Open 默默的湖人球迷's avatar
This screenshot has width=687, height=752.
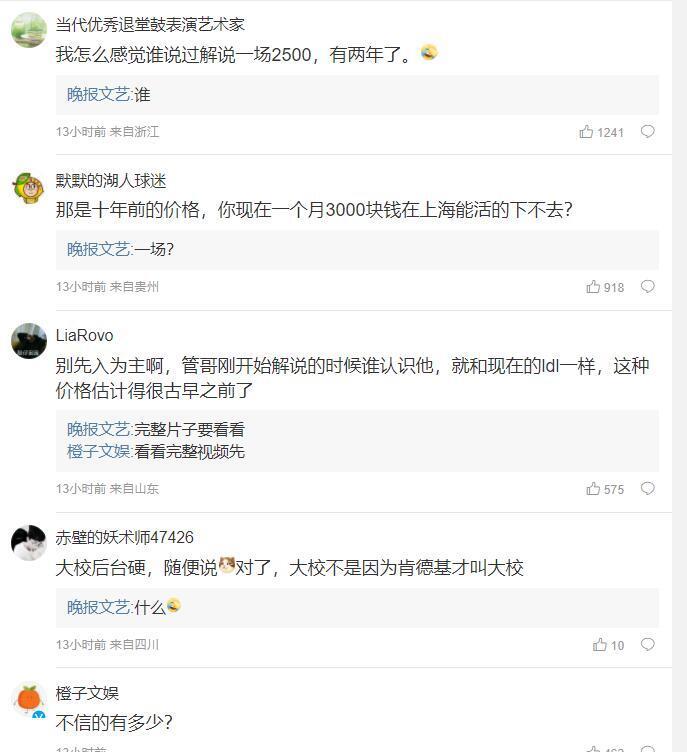[29, 188]
